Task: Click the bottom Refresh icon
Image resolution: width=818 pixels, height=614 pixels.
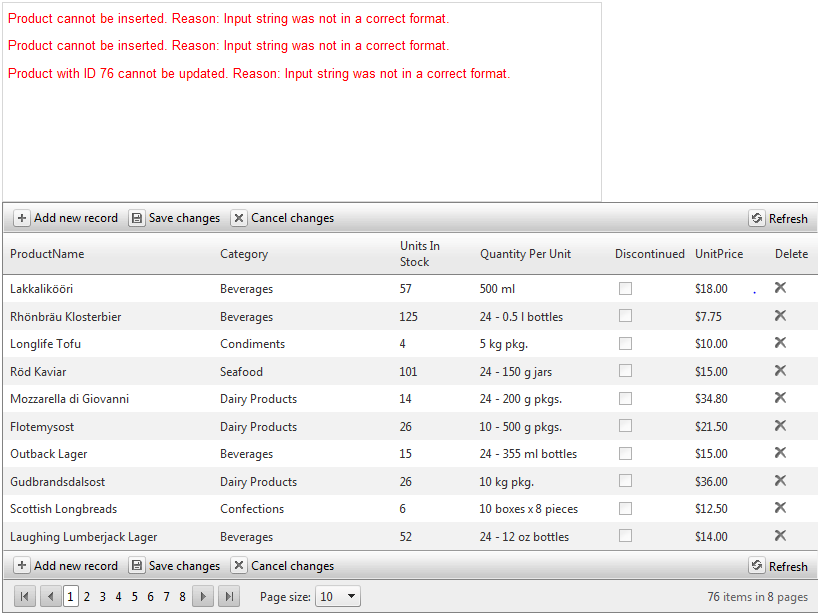Action: pyautogui.click(x=756, y=565)
